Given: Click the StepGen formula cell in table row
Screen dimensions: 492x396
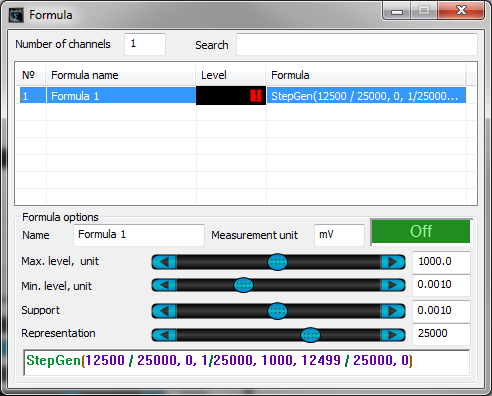Looking at the screenshot, I should coord(366,96).
